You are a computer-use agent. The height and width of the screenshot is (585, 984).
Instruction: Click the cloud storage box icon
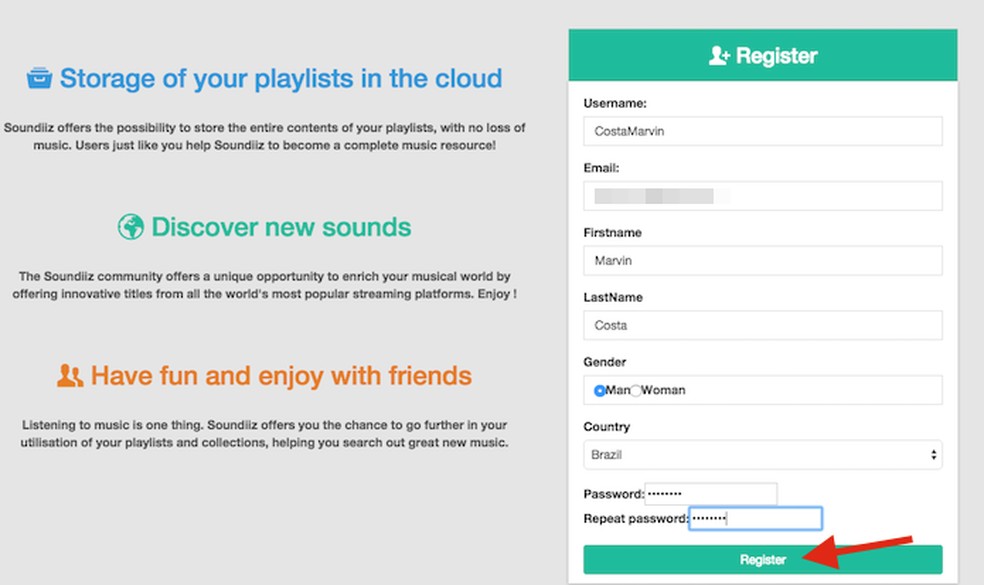point(39,78)
